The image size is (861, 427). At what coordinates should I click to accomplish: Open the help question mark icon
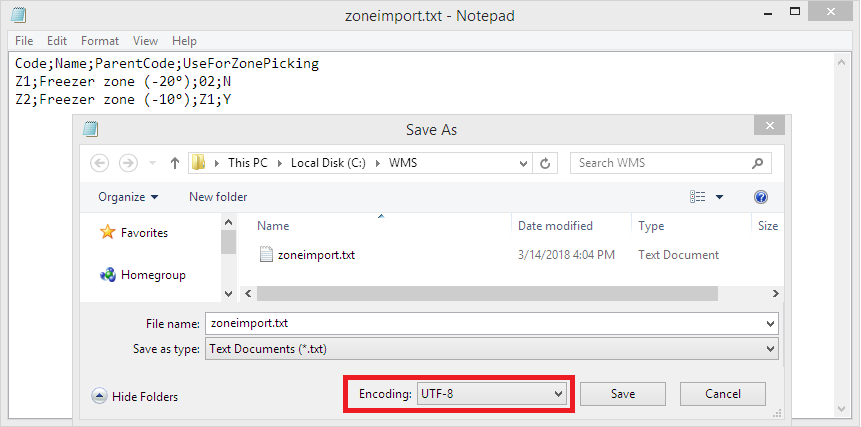[760, 197]
